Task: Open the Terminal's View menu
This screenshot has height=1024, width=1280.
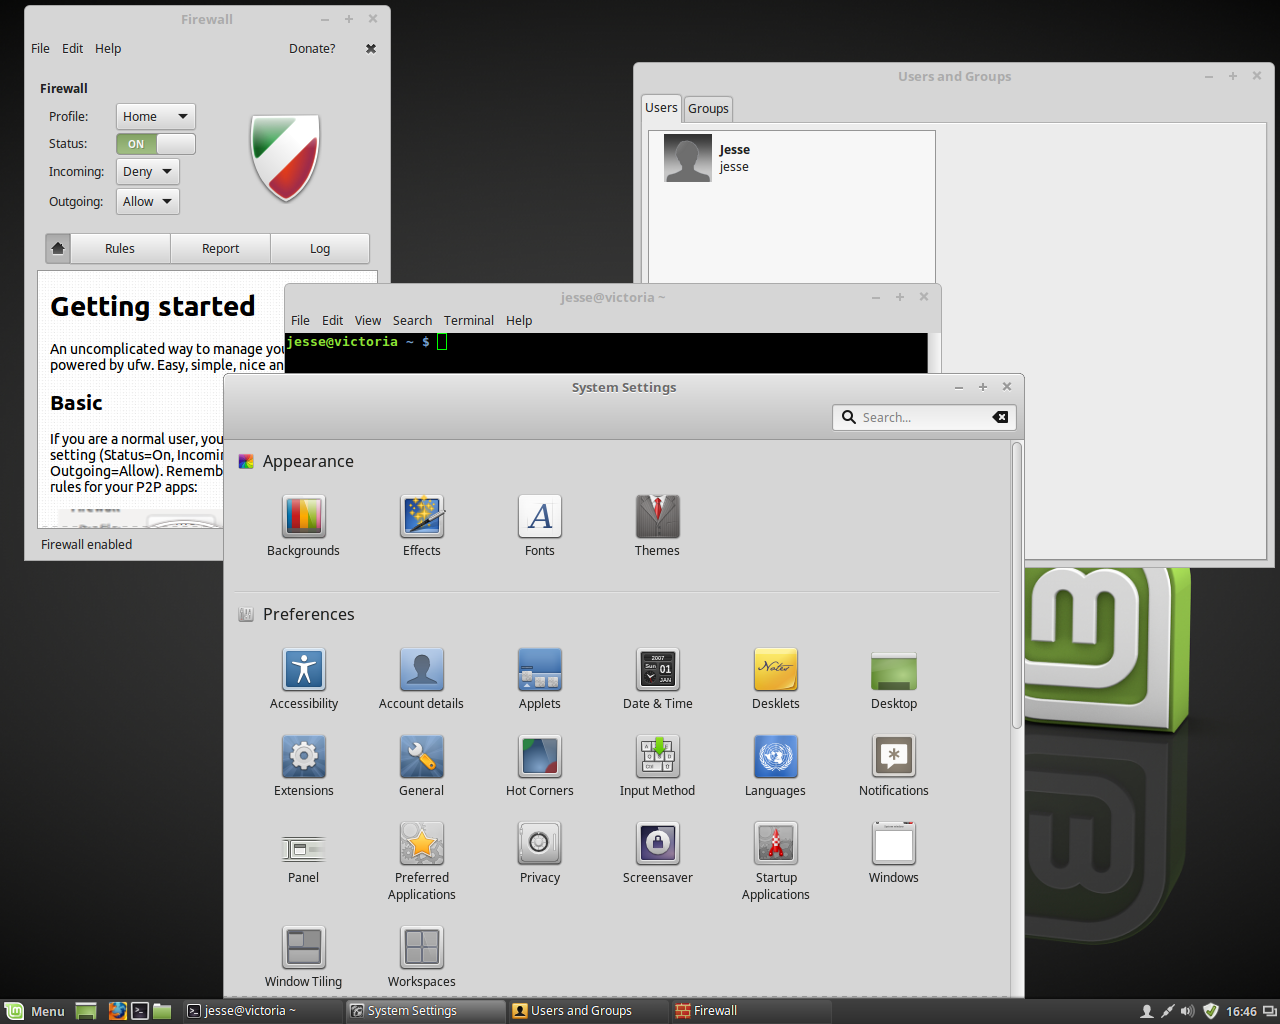Action: pyautogui.click(x=368, y=320)
